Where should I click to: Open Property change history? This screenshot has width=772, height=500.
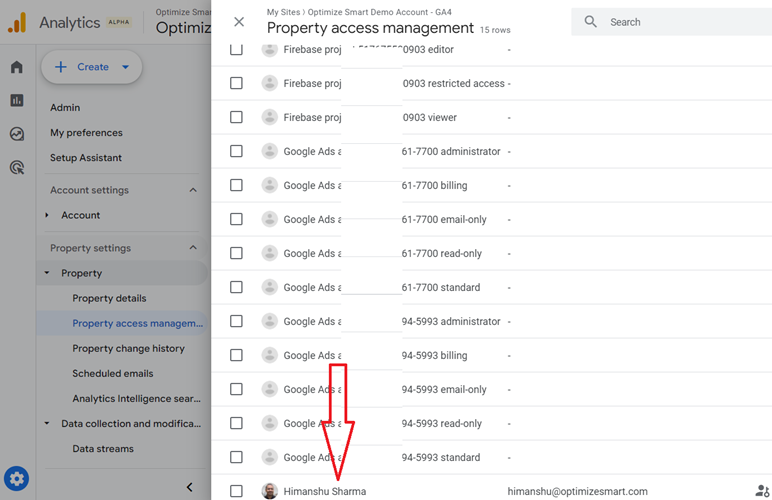pyautogui.click(x=129, y=348)
